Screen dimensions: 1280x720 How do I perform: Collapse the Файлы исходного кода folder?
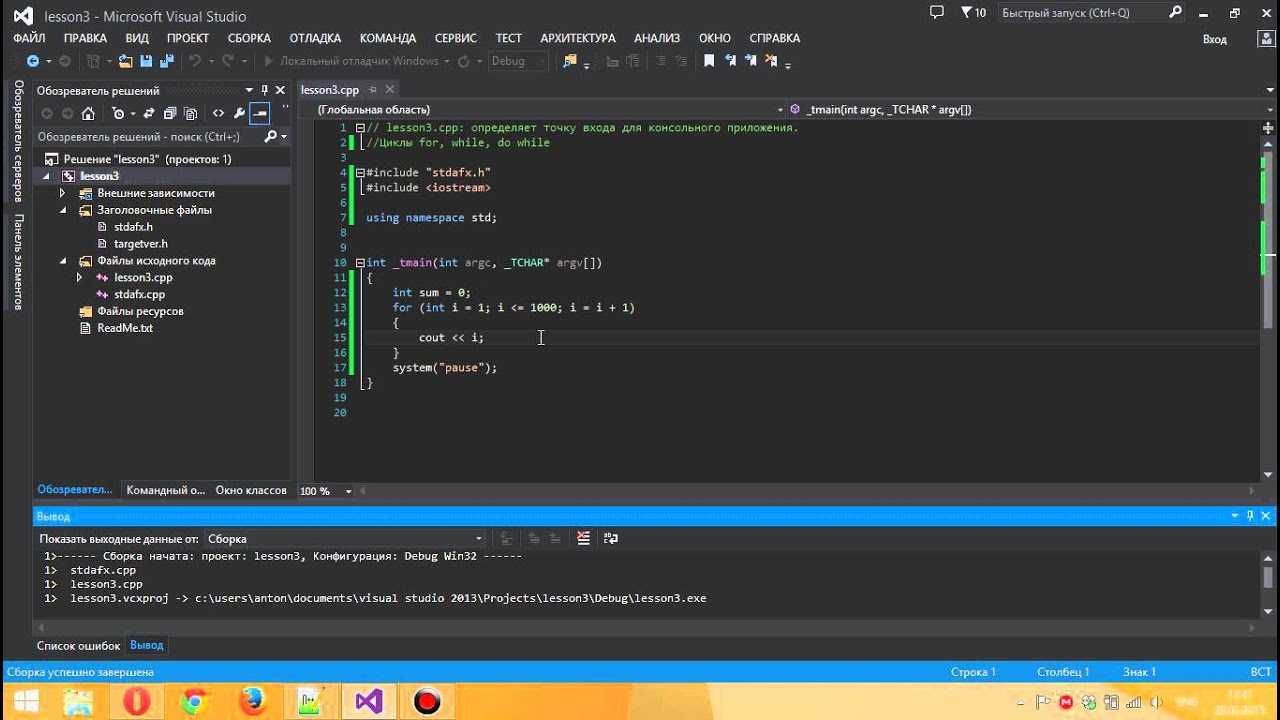tap(62, 260)
